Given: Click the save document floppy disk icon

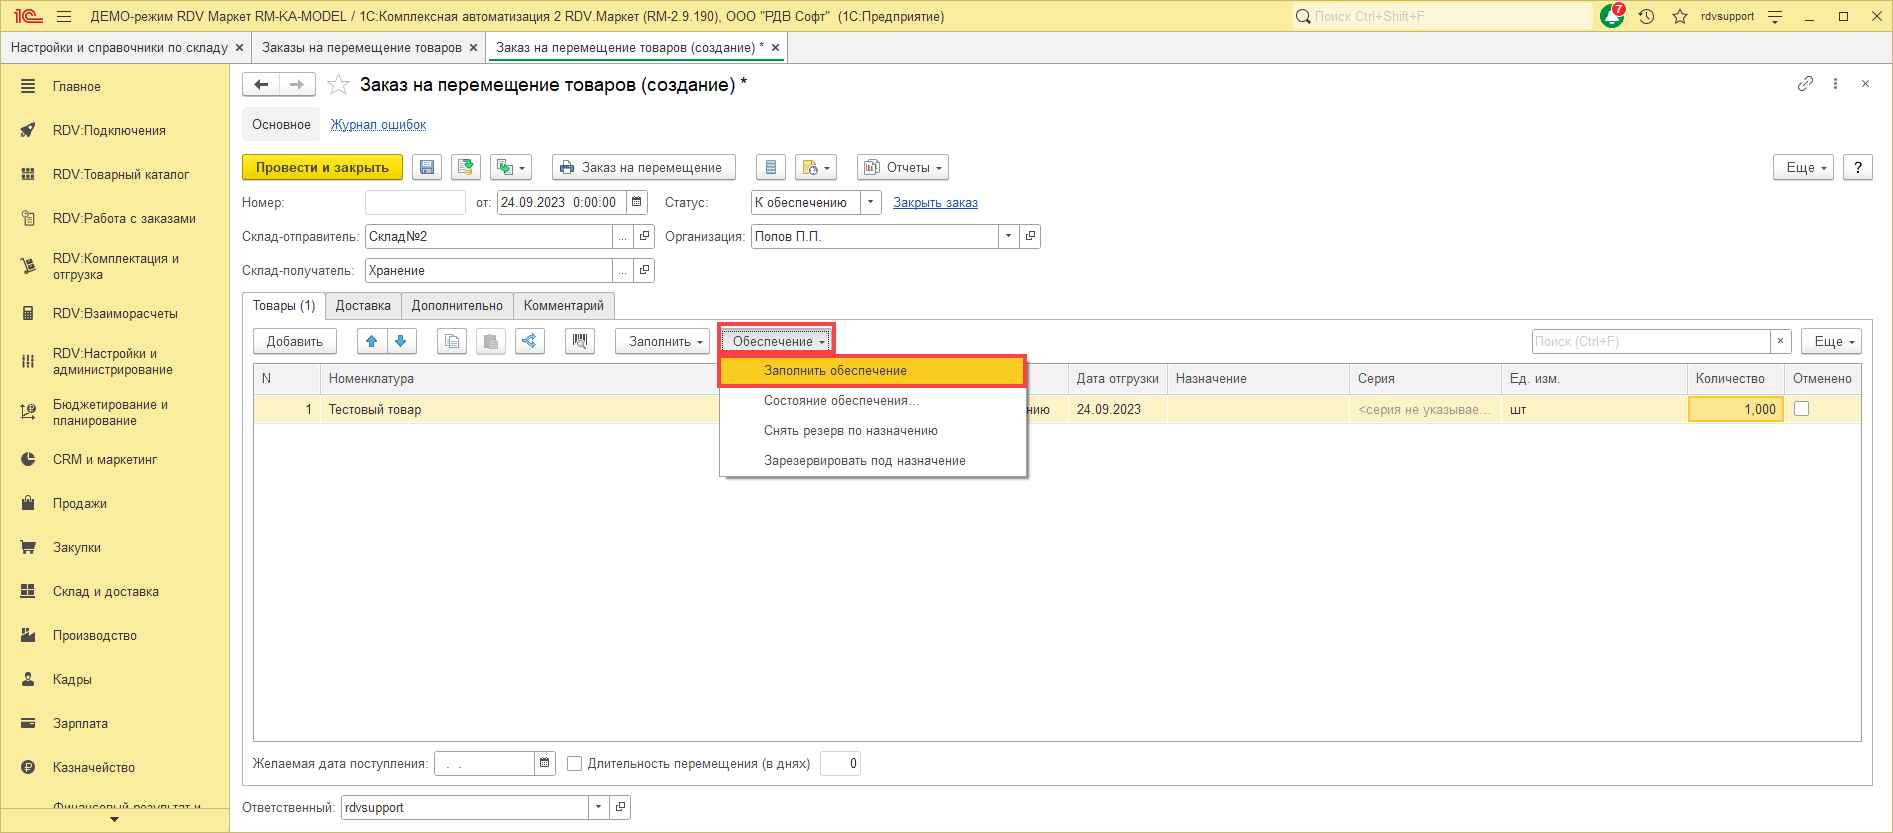Looking at the screenshot, I should click(427, 168).
